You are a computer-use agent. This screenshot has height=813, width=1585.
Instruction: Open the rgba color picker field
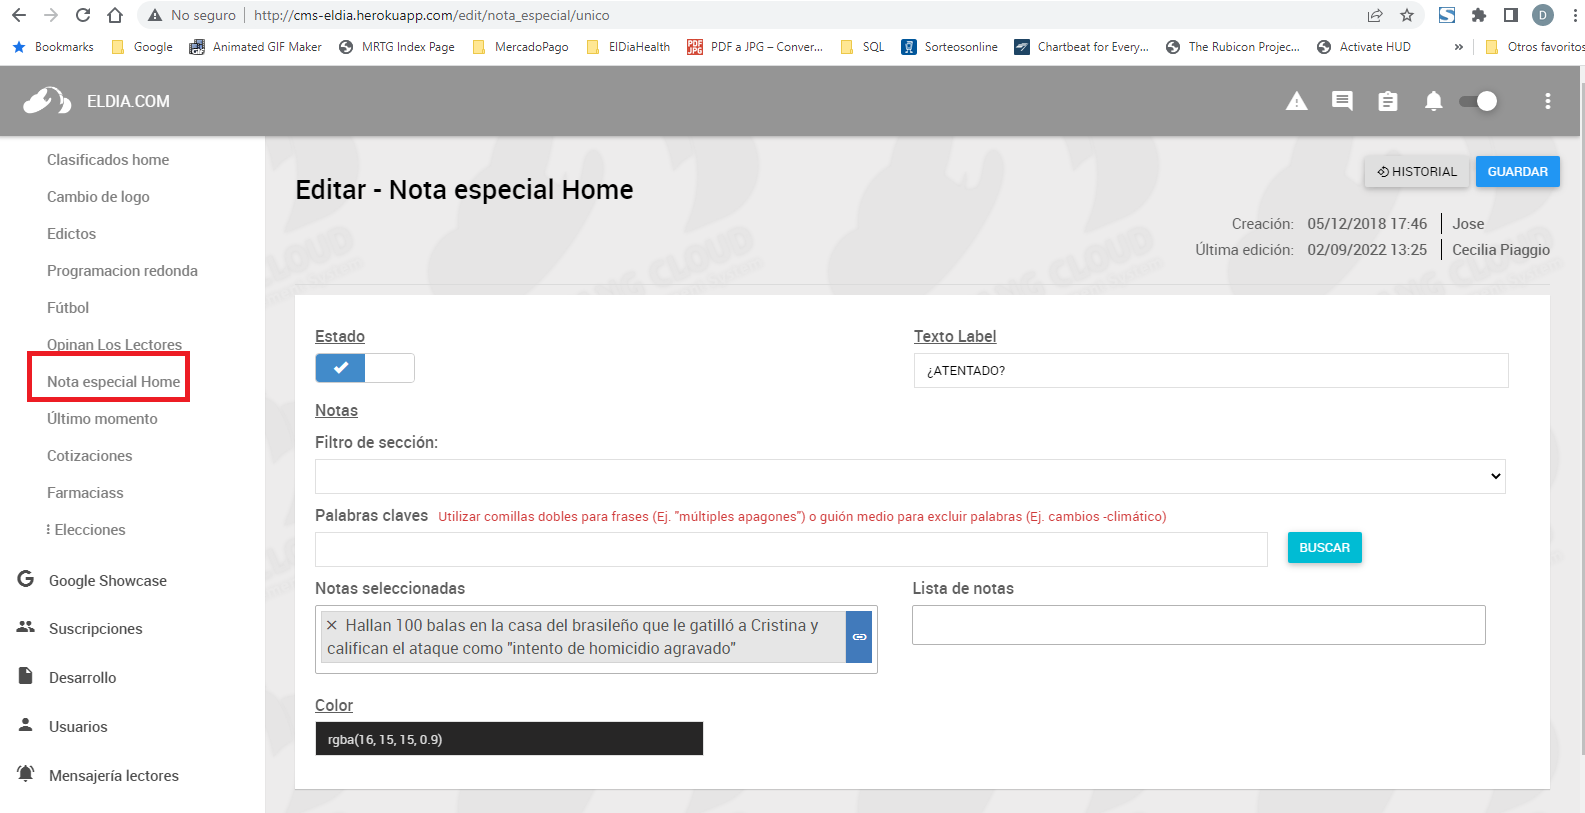(x=509, y=739)
